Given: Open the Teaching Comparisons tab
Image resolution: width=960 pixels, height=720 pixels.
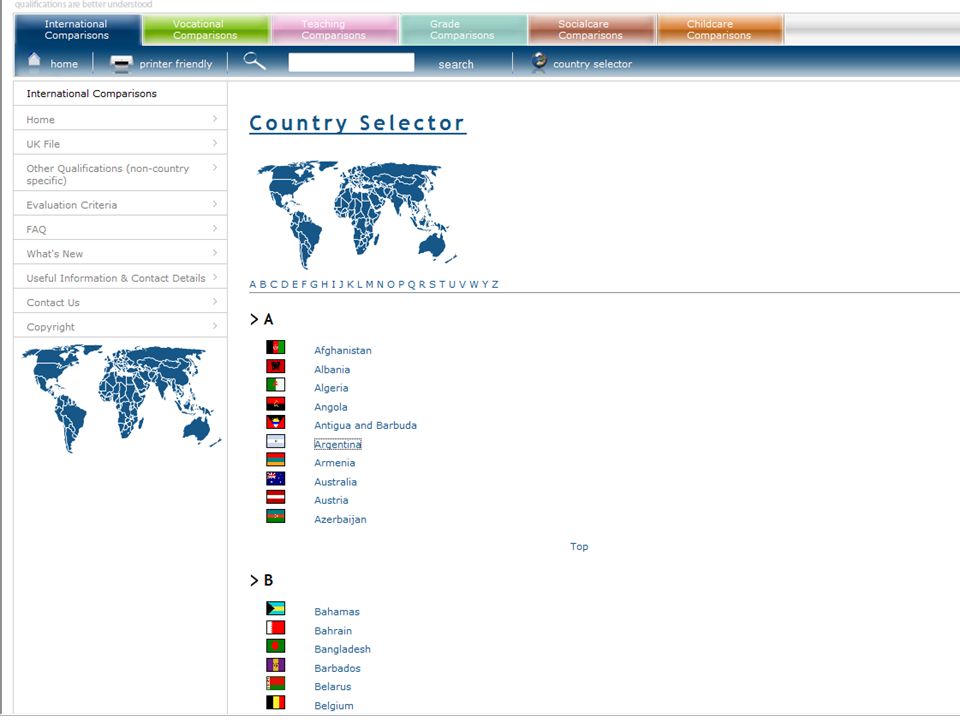Looking at the screenshot, I should click(x=334, y=29).
